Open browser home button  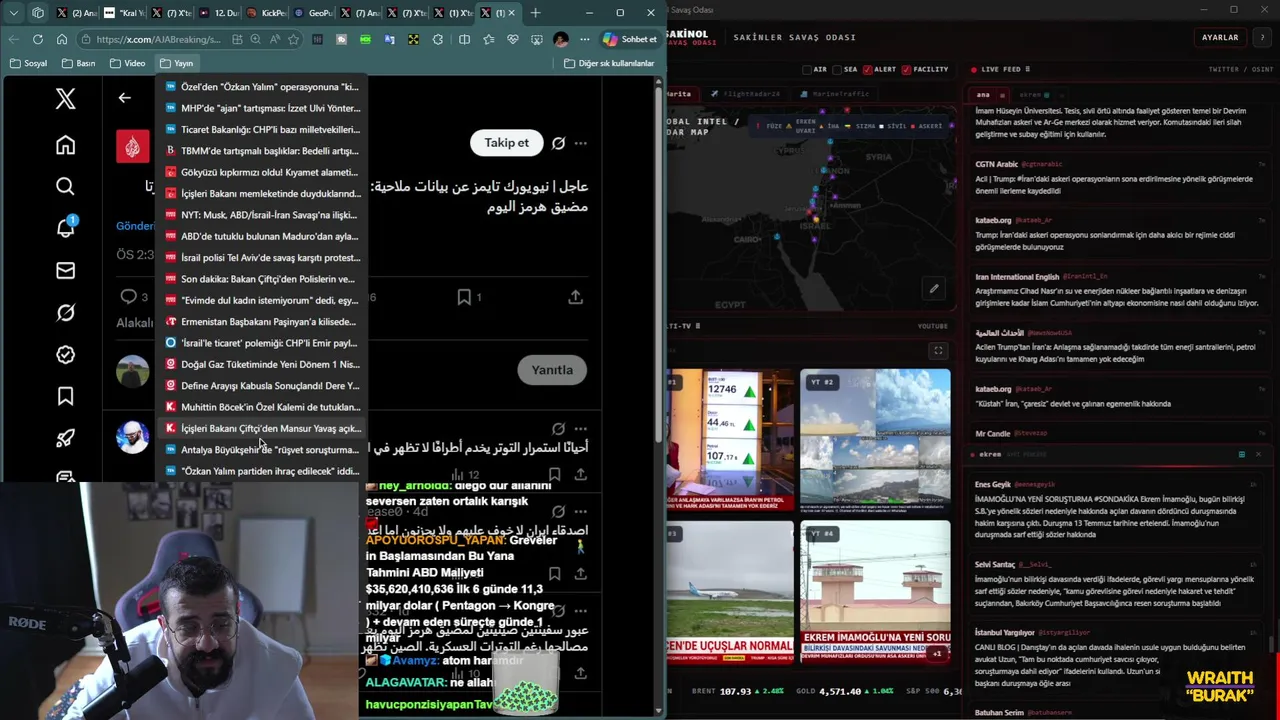pos(62,39)
